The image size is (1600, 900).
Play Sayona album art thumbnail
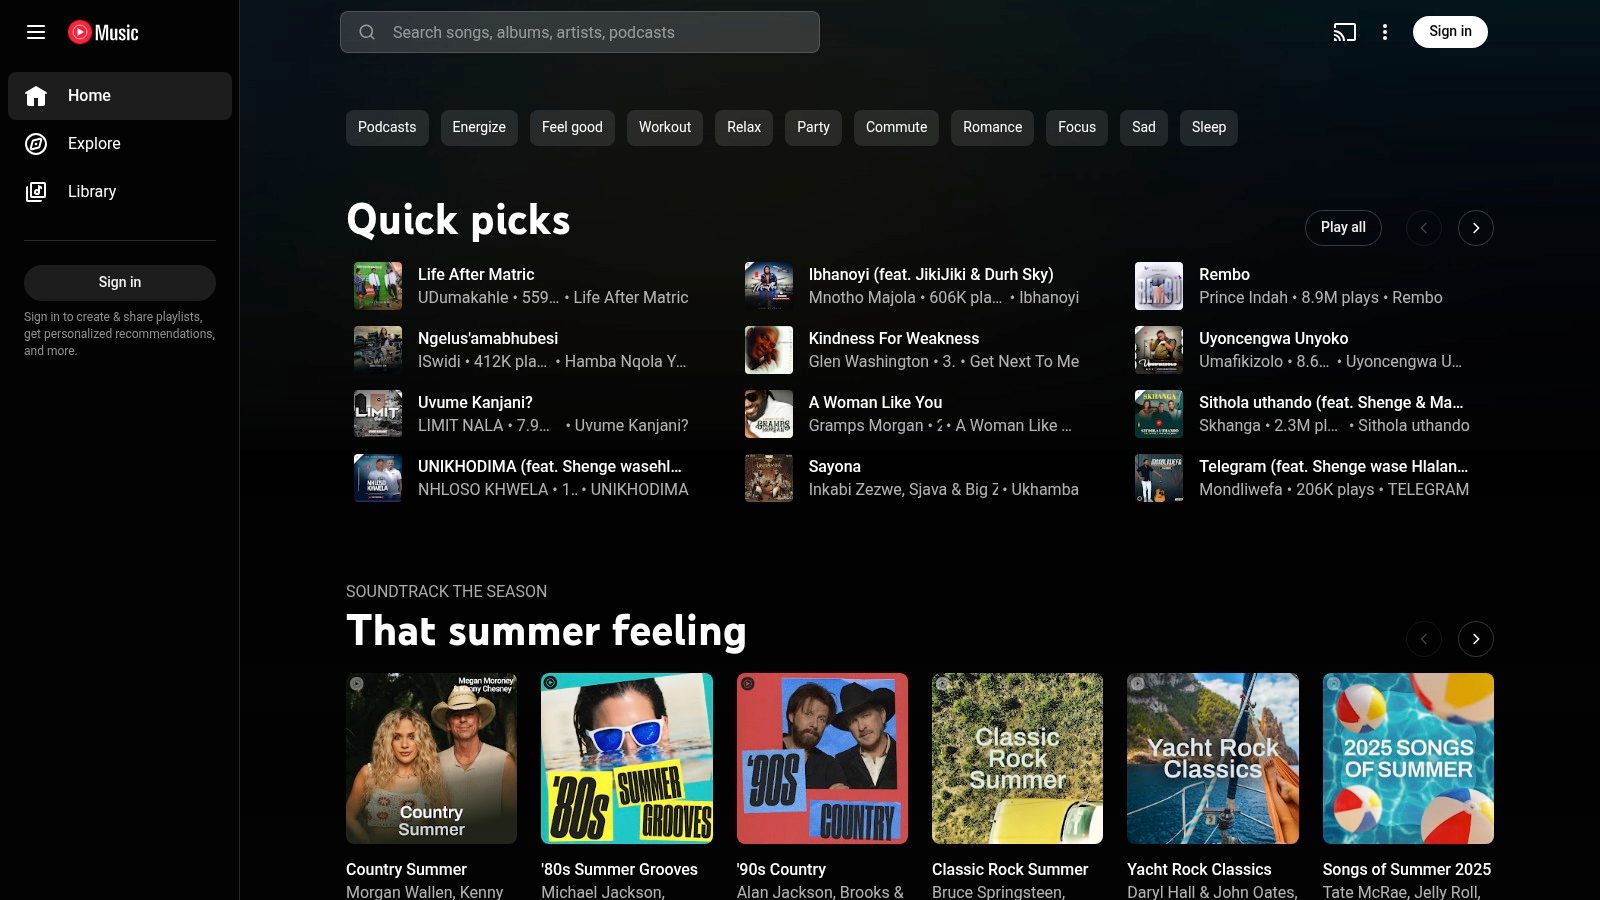769,478
